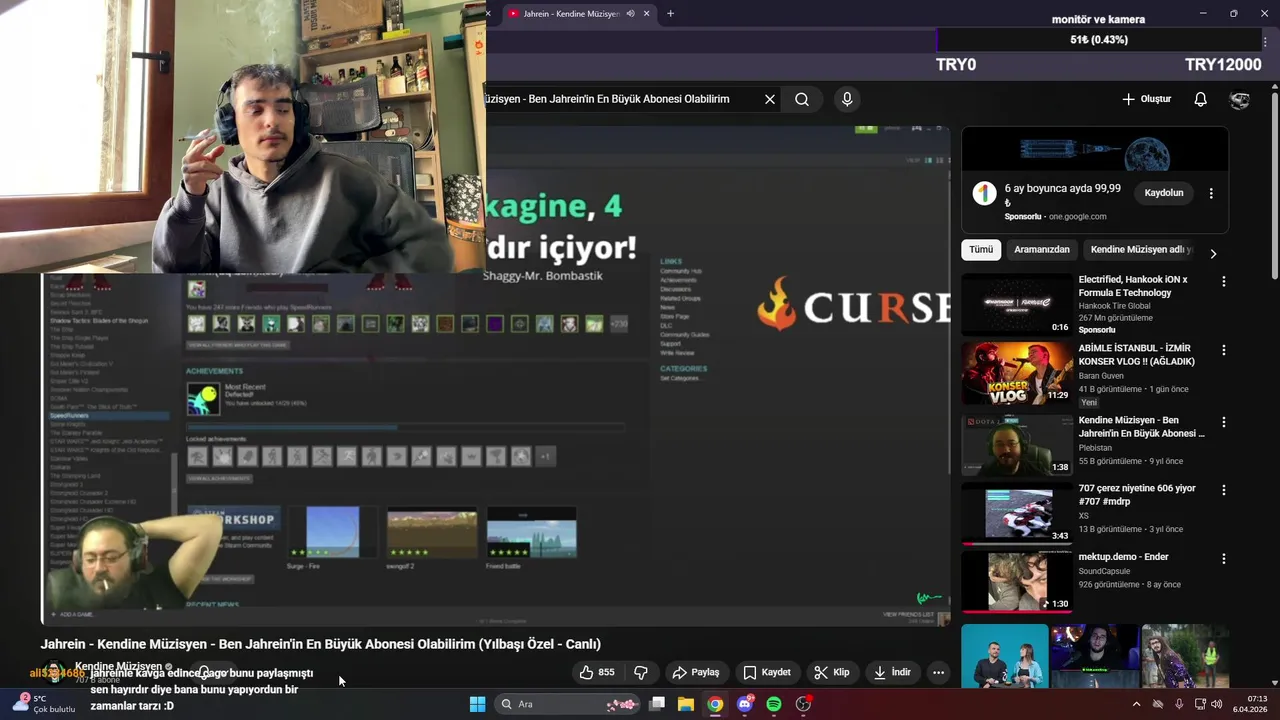Open 707 çerez niyetine video thumbnail
Image resolution: width=1280 pixels, height=720 pixels.
[1017, 513]
